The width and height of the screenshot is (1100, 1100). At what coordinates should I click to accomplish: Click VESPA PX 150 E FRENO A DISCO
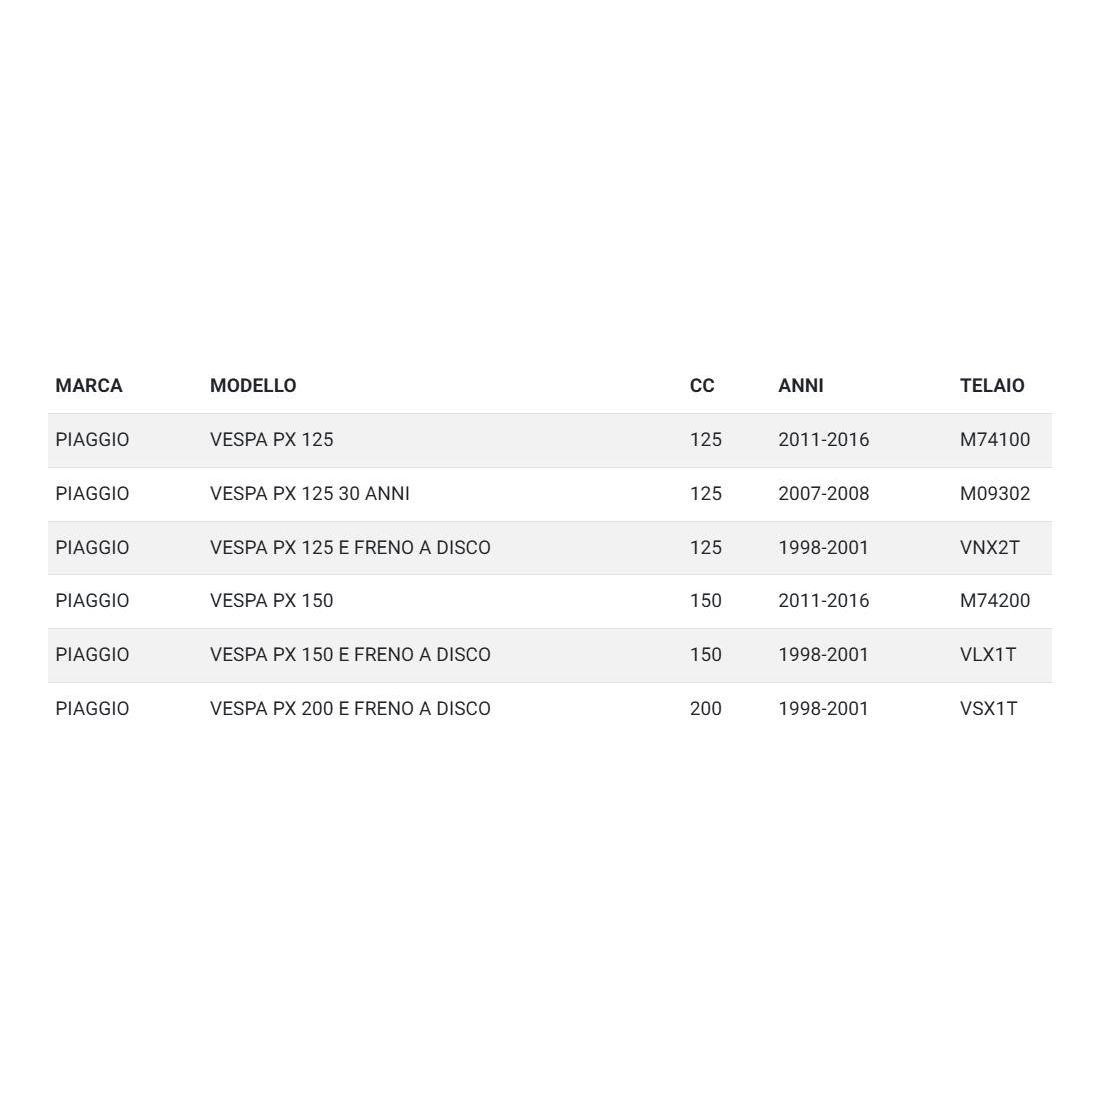point(350,655)
